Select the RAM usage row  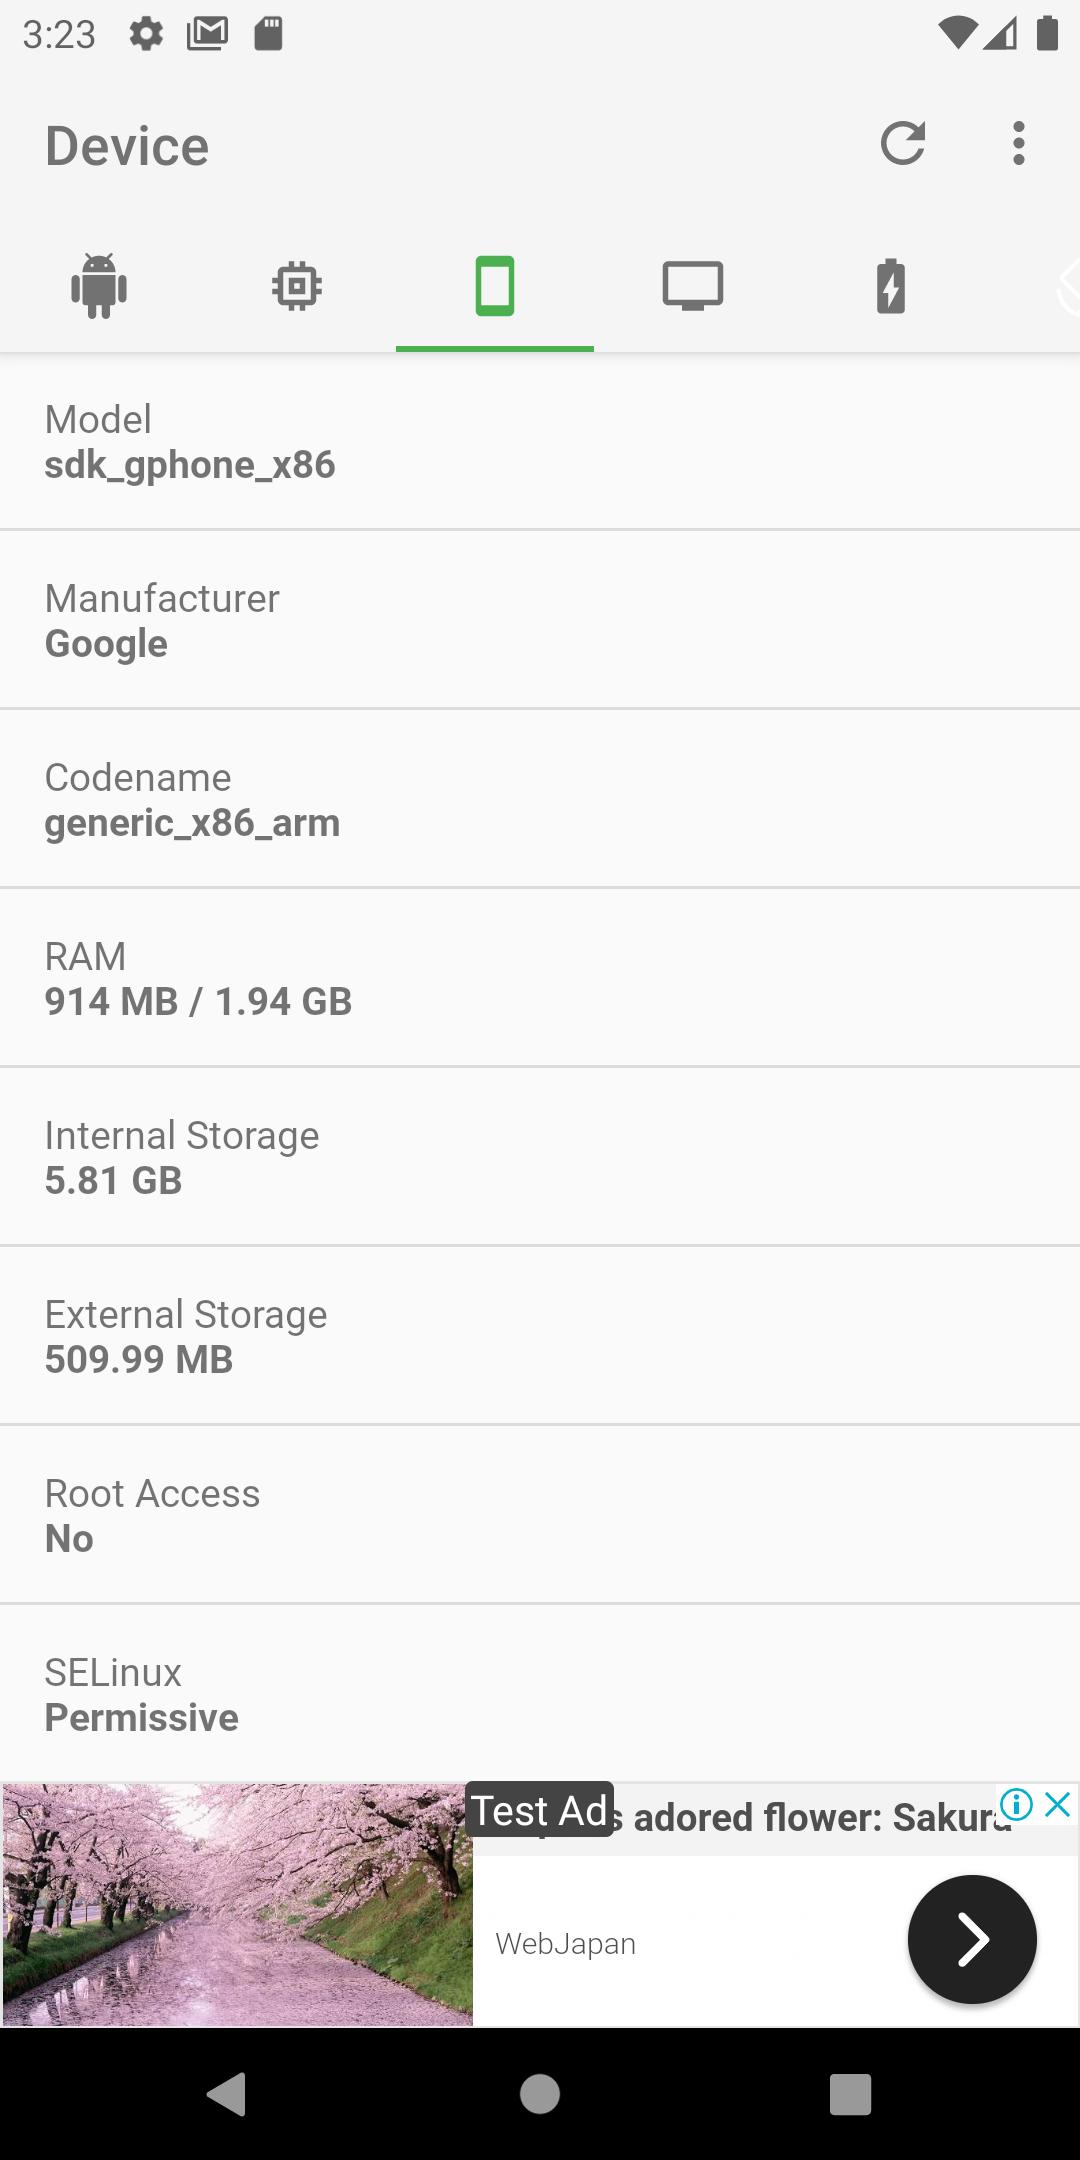540,978
